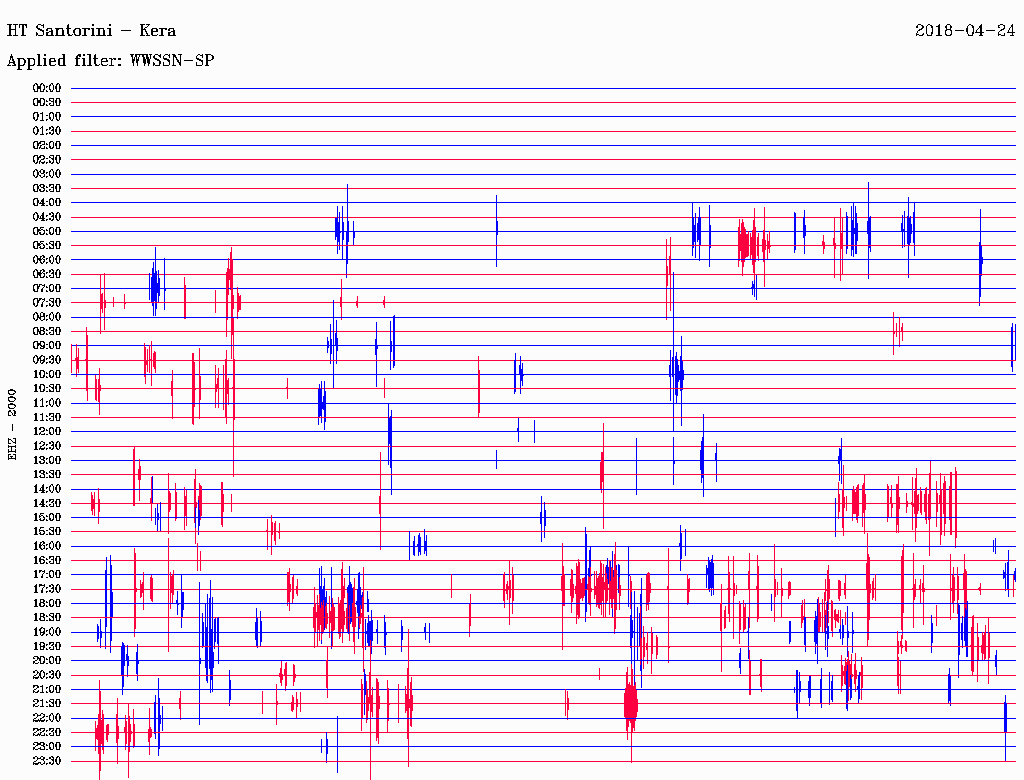This screenshot has width=1024, height=780.
Task: Click the 20:00 time marker
Action: point(47,660)
